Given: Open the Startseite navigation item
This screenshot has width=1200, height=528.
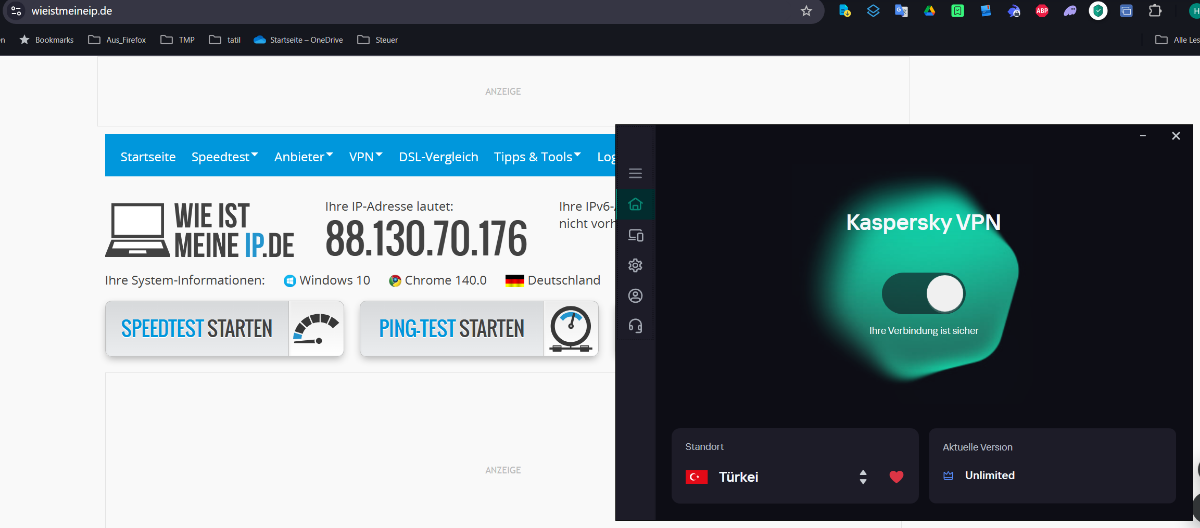Looking at the screenshot, I should tap(148, 156).
